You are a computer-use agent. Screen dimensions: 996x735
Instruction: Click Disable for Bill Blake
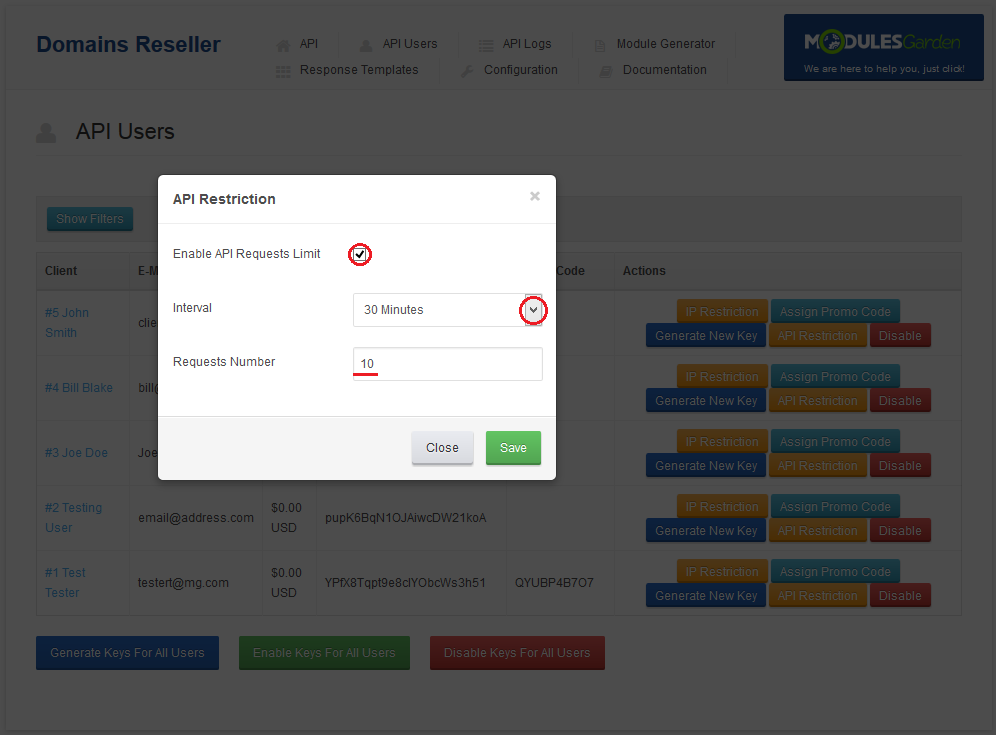(x=900, y=401)
